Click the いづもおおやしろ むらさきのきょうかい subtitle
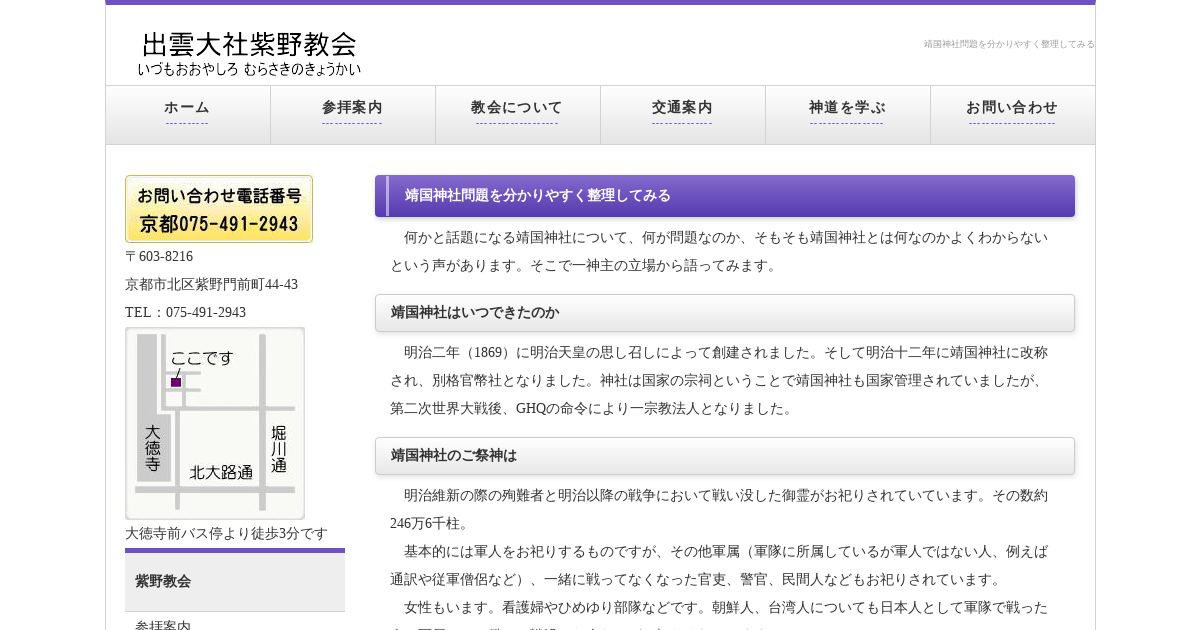1200x630 pixels. pyautogui.click(x=249, y=69)
